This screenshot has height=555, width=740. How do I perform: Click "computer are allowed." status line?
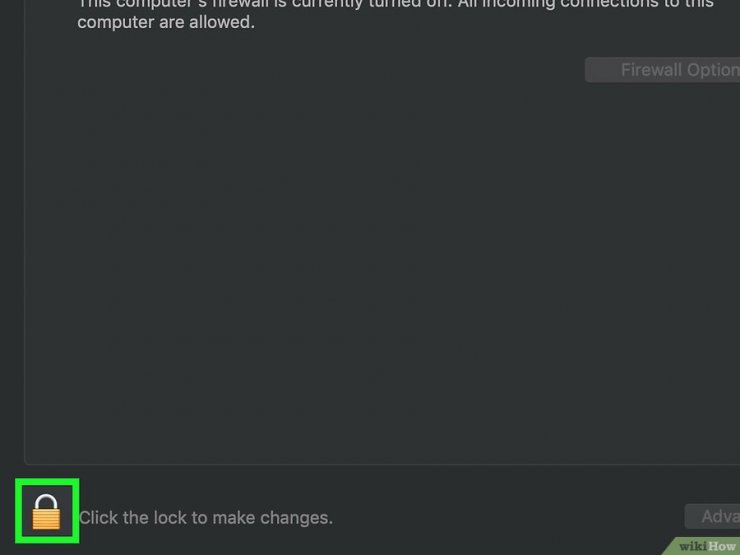[x=166, y=22]
